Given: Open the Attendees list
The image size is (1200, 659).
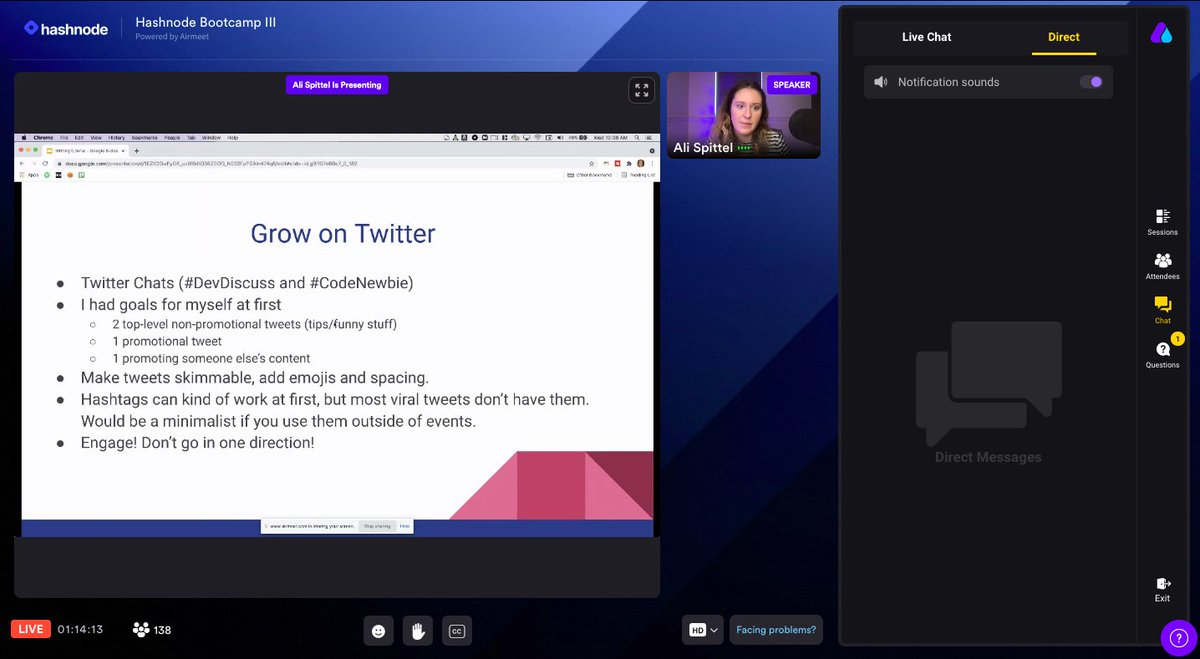Looking at the screenshot, I should 1162,265.
